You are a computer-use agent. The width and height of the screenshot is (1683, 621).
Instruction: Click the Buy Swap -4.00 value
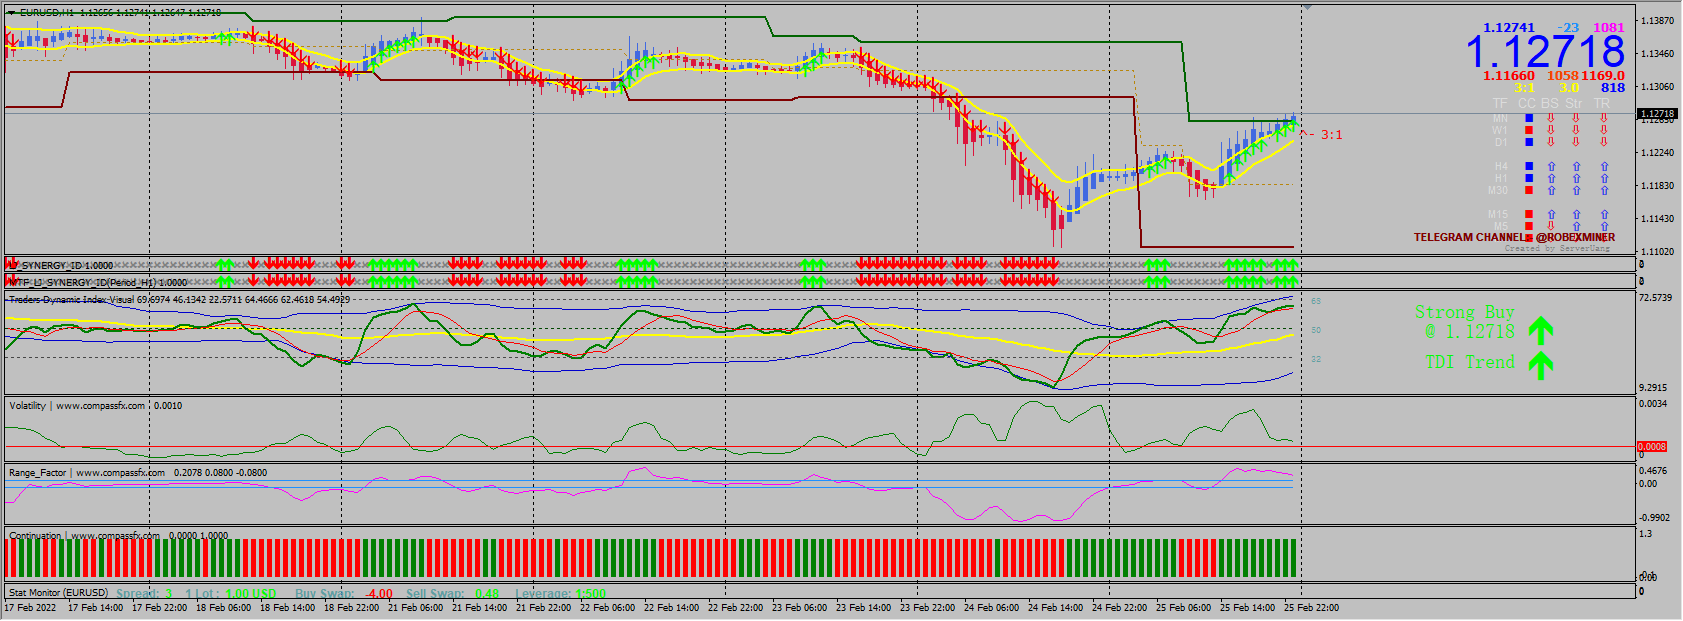coord(379,594)
